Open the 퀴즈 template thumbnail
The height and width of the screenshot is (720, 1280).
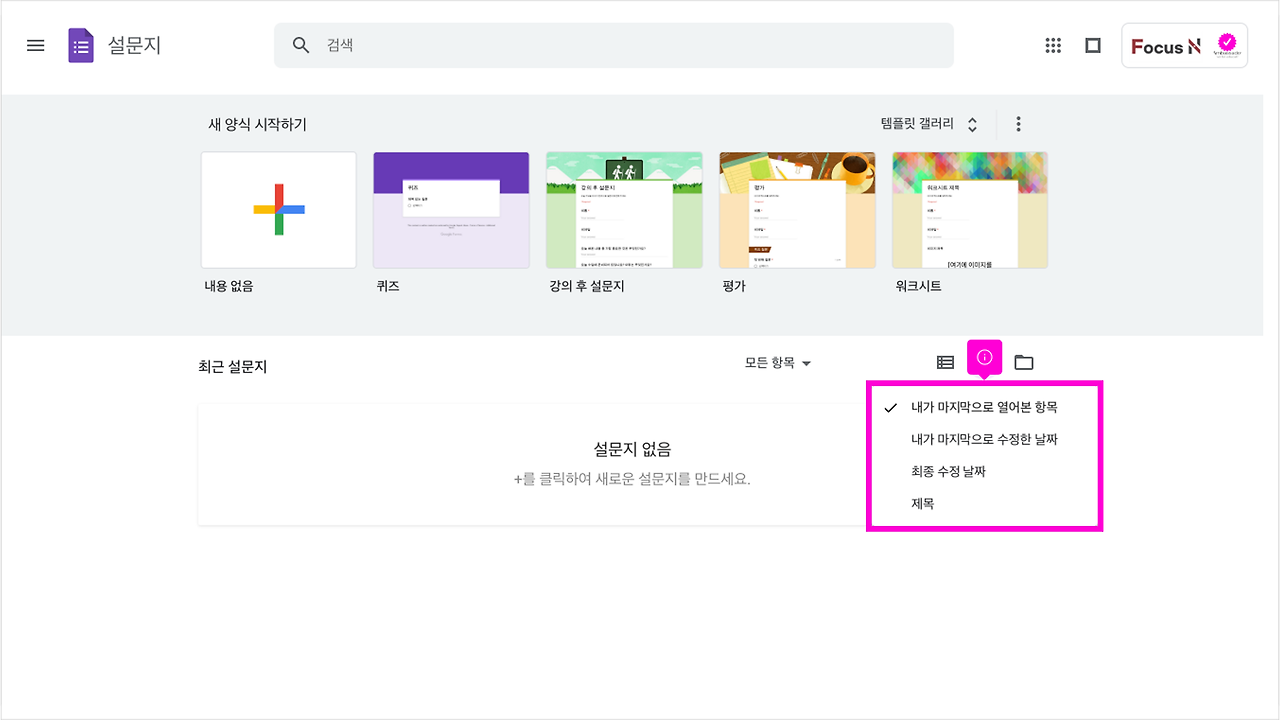click(x=451, y=210)
